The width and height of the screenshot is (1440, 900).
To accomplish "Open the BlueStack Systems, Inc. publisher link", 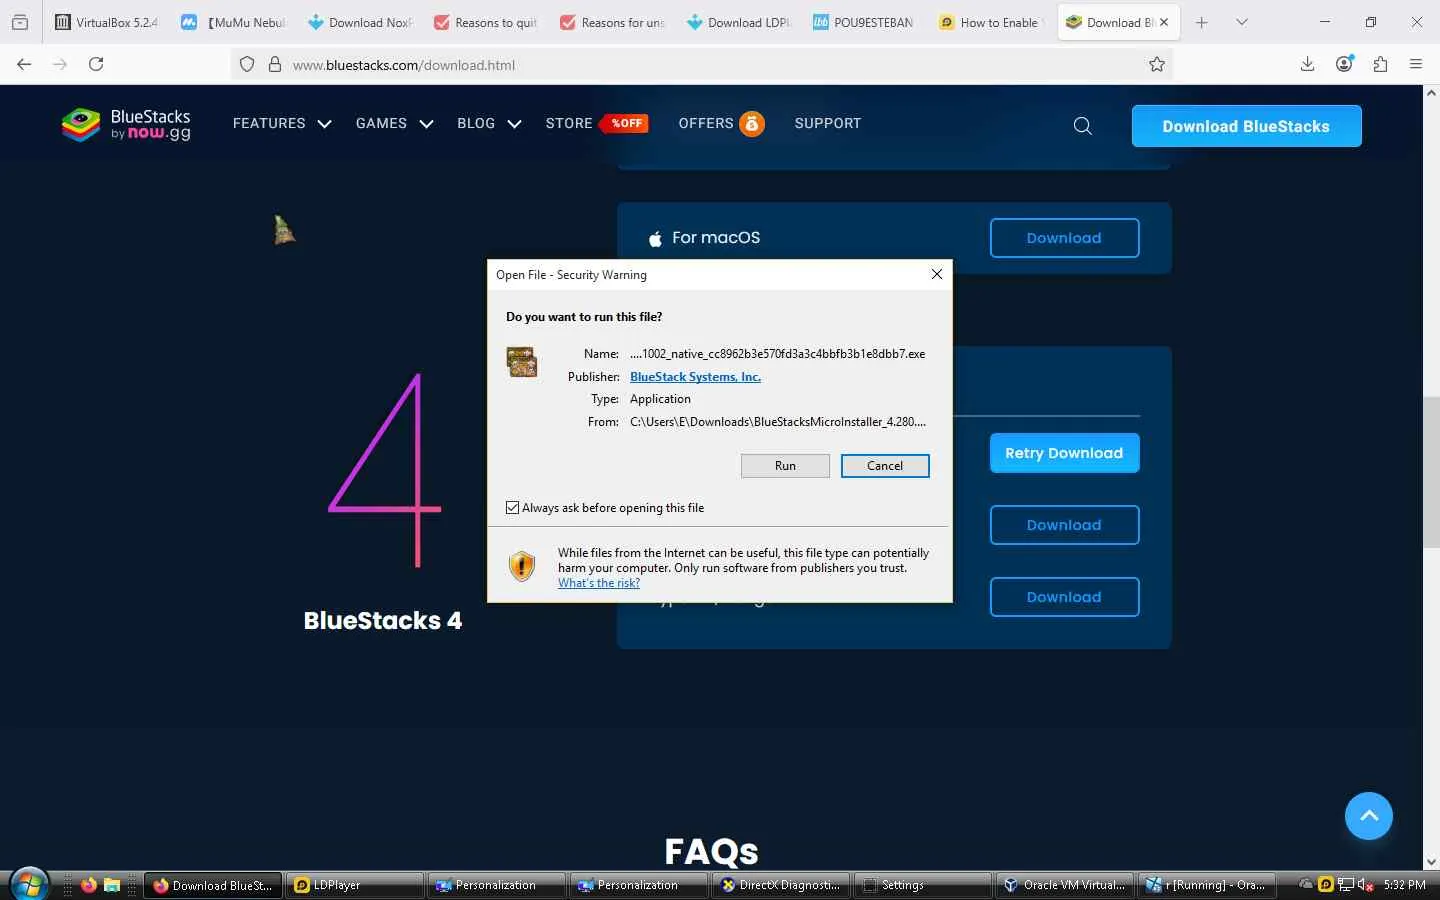I will pyautogui.click(x=695, y=377).
